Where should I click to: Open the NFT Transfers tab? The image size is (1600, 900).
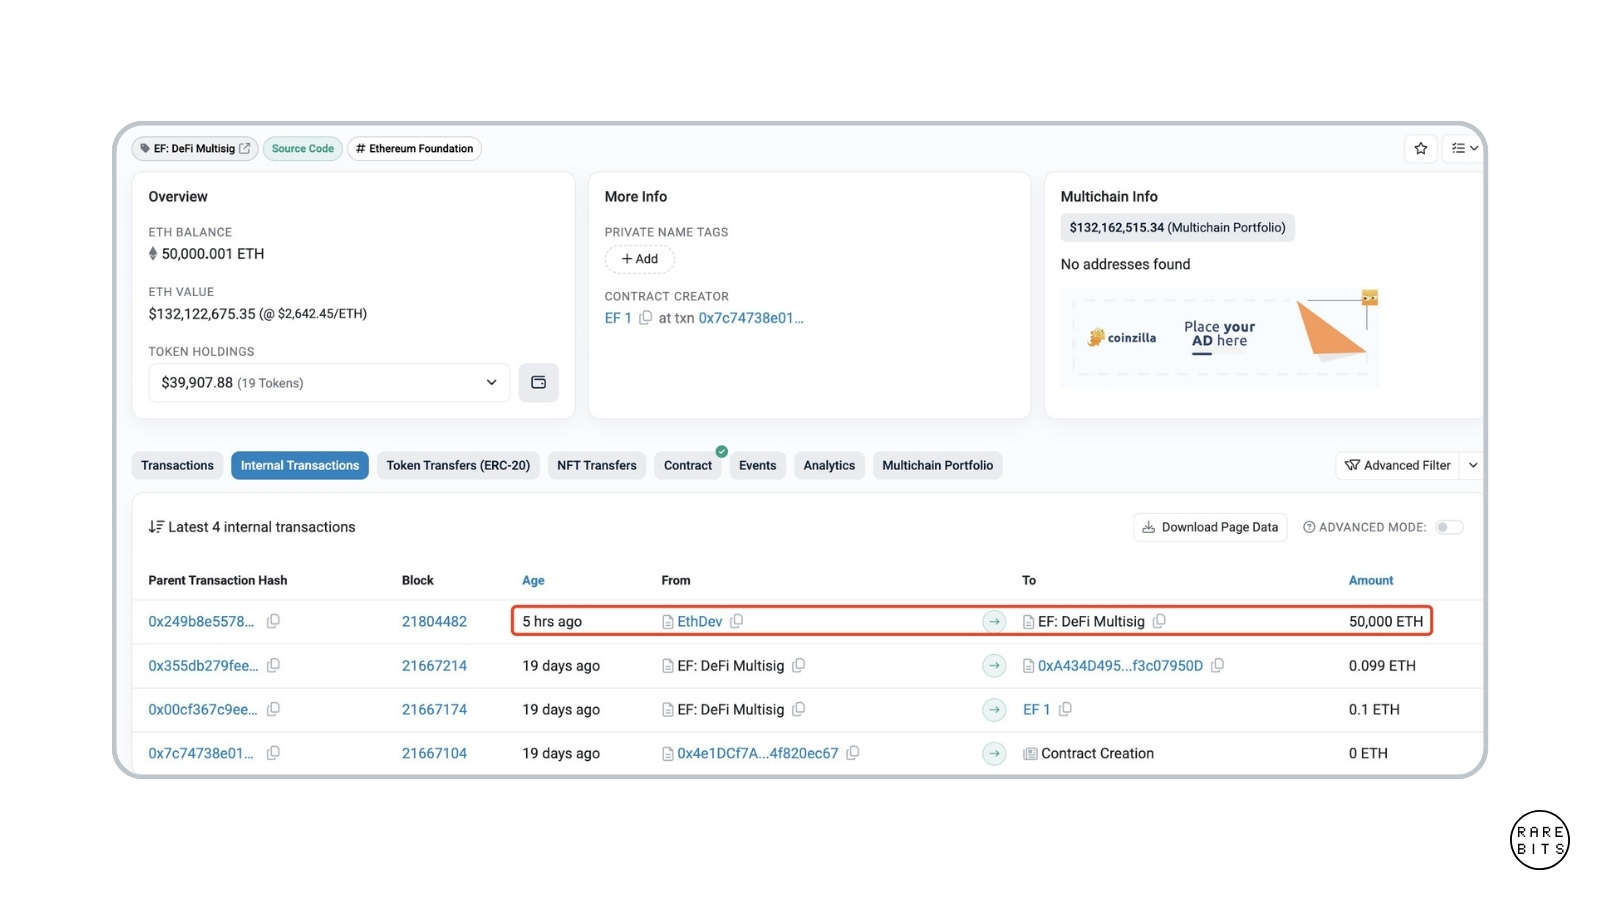tap(597, 466)
